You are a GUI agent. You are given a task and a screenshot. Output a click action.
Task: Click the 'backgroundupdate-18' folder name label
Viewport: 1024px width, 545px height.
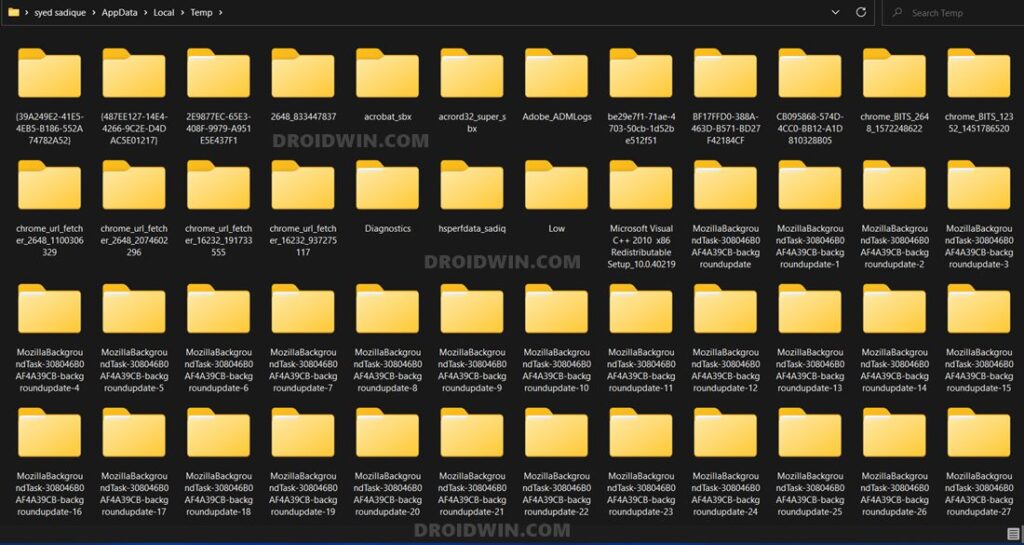click(x=219, y=494)
